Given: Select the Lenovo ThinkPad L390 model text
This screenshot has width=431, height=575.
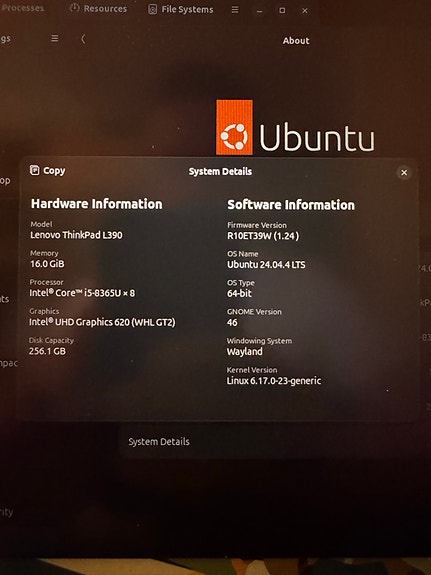Looking at the screenshot, I should click(76, 235).
